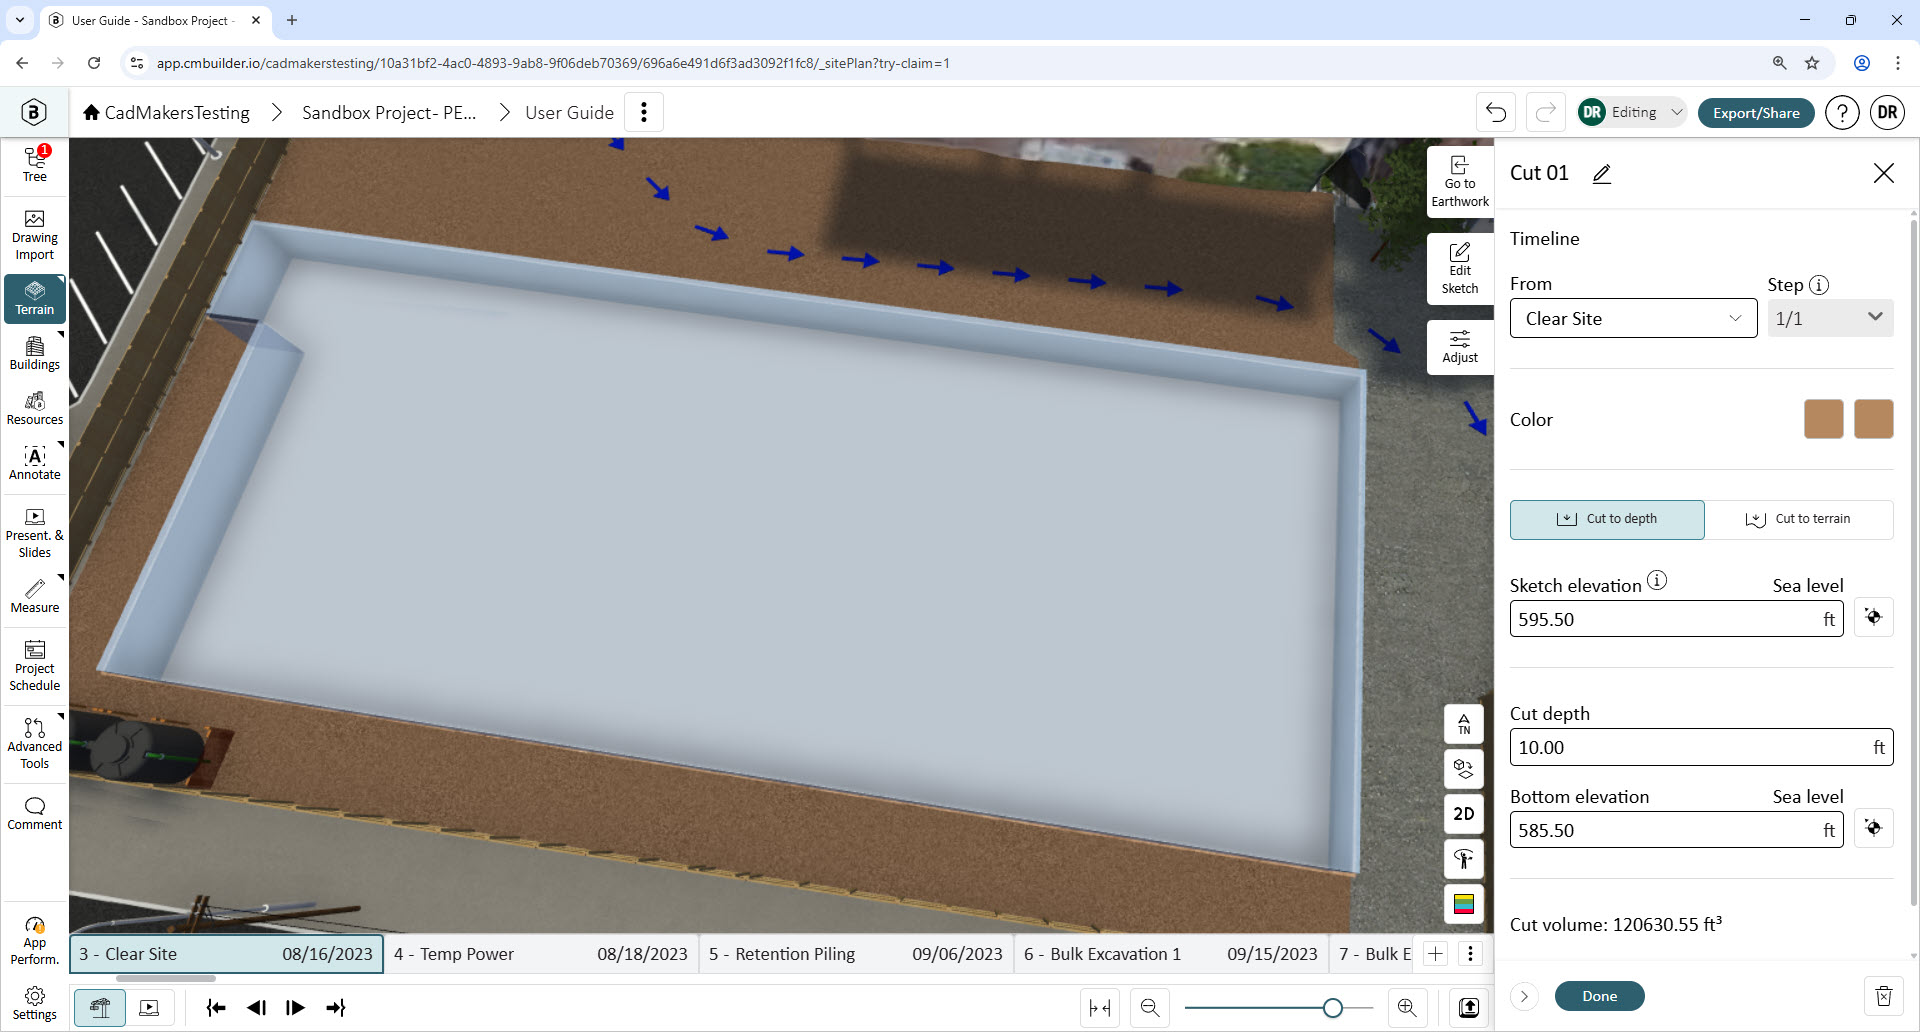Select 3 - Clear Site timeline step
This screenshot has width=1920, height=1032.
coord(226,954)
